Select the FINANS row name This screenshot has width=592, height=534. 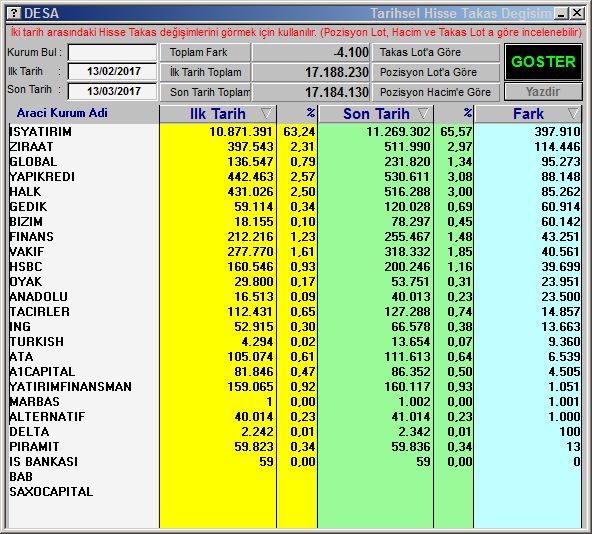pyautogui.click(x=32, y=237)
